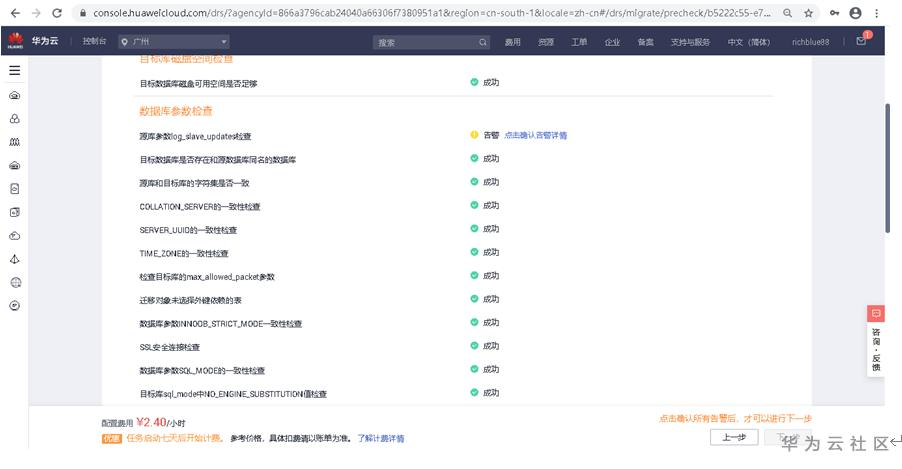902x469 pixels.
Task: Open the browser zoom magnifier icon
Action: (x=788, y=13)
